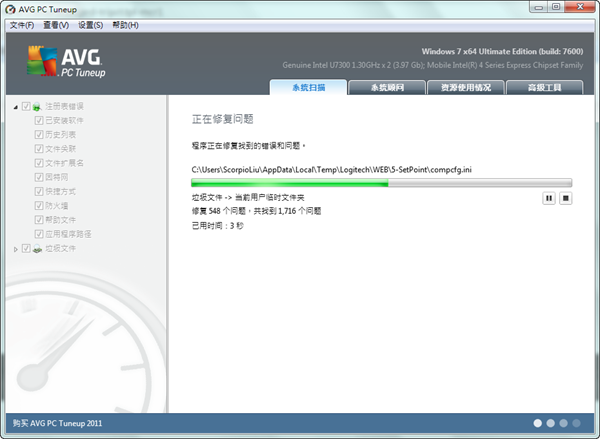This screenshot has width=600, height=439.
Task: Click the 注册表错误 registry icon in the tree
Action: point(37,106)
